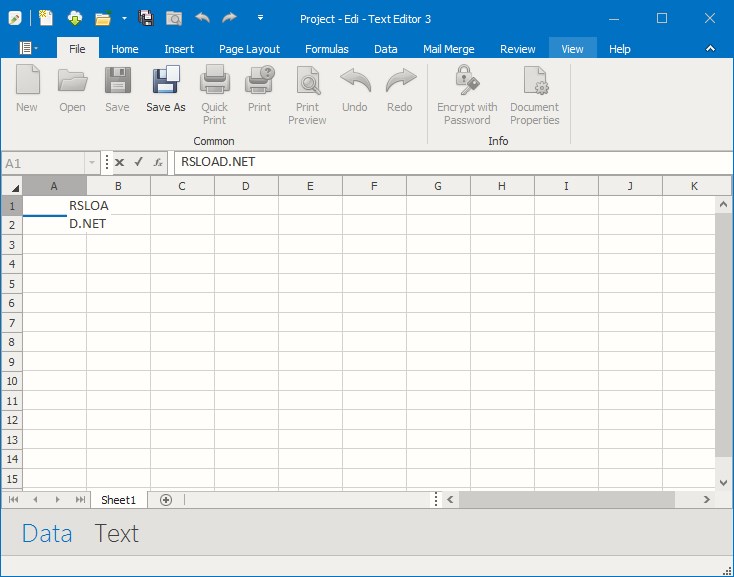Collapse the ribbon with the chevron arrow
Screen dimensions: 734x577
pyautogui.click(x=710, y=48)
